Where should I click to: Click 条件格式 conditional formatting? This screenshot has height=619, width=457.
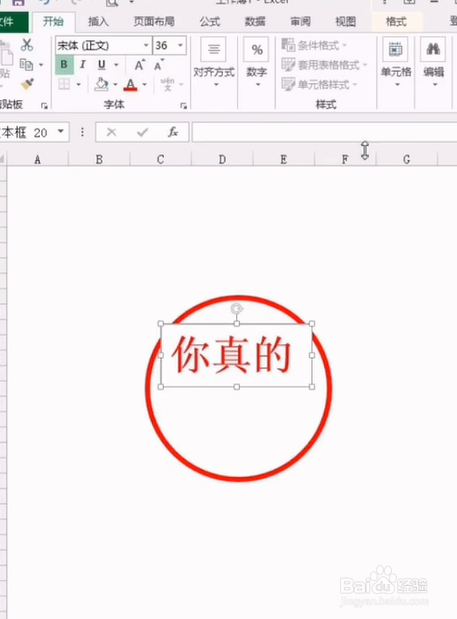(314, 45)
